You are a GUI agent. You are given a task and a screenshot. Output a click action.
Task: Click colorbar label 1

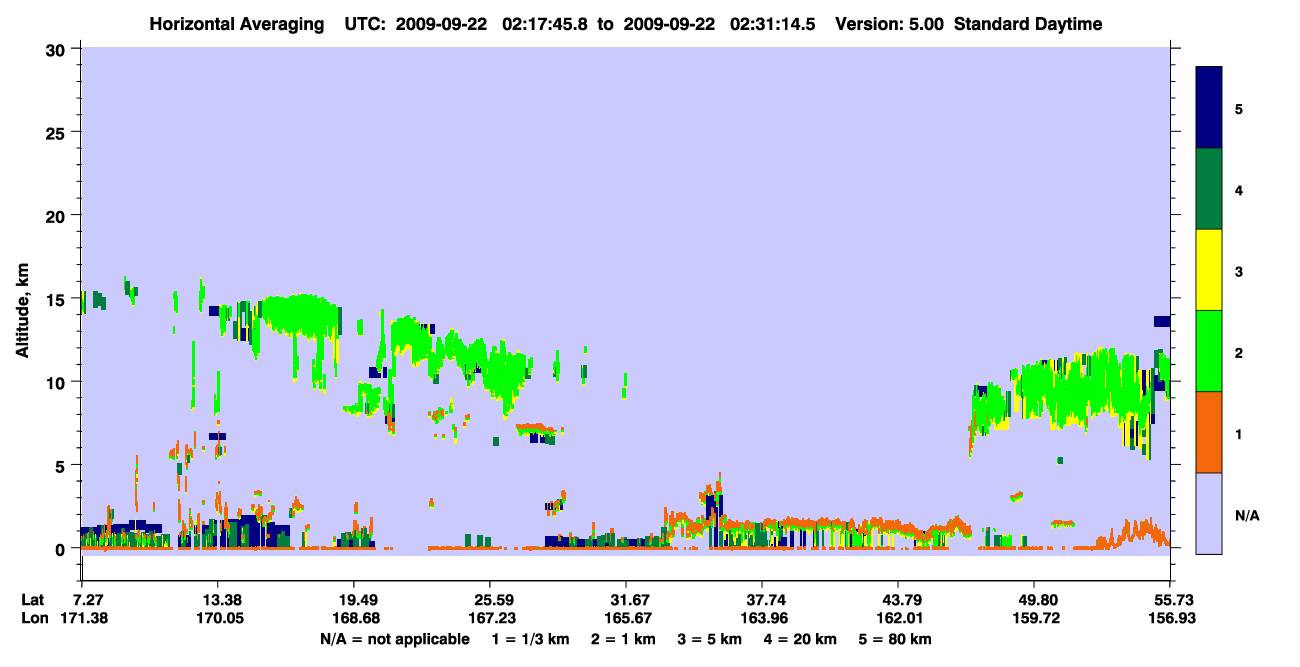coord(1239,433)
